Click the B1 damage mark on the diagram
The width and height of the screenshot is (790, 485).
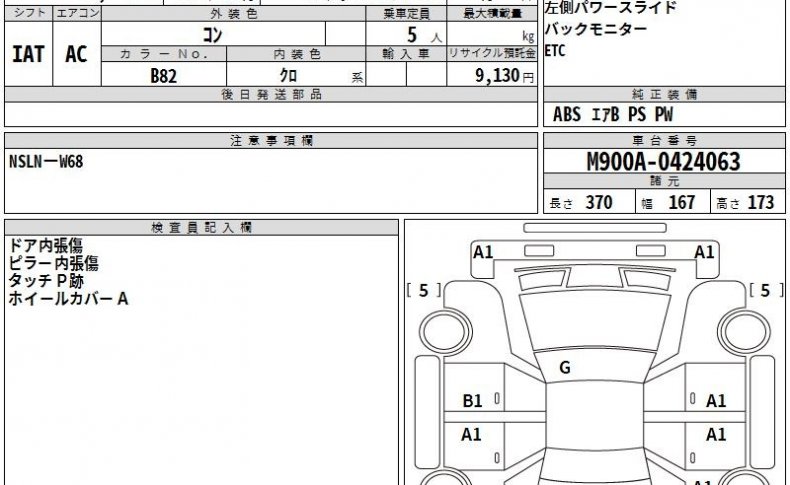point(473,401)
